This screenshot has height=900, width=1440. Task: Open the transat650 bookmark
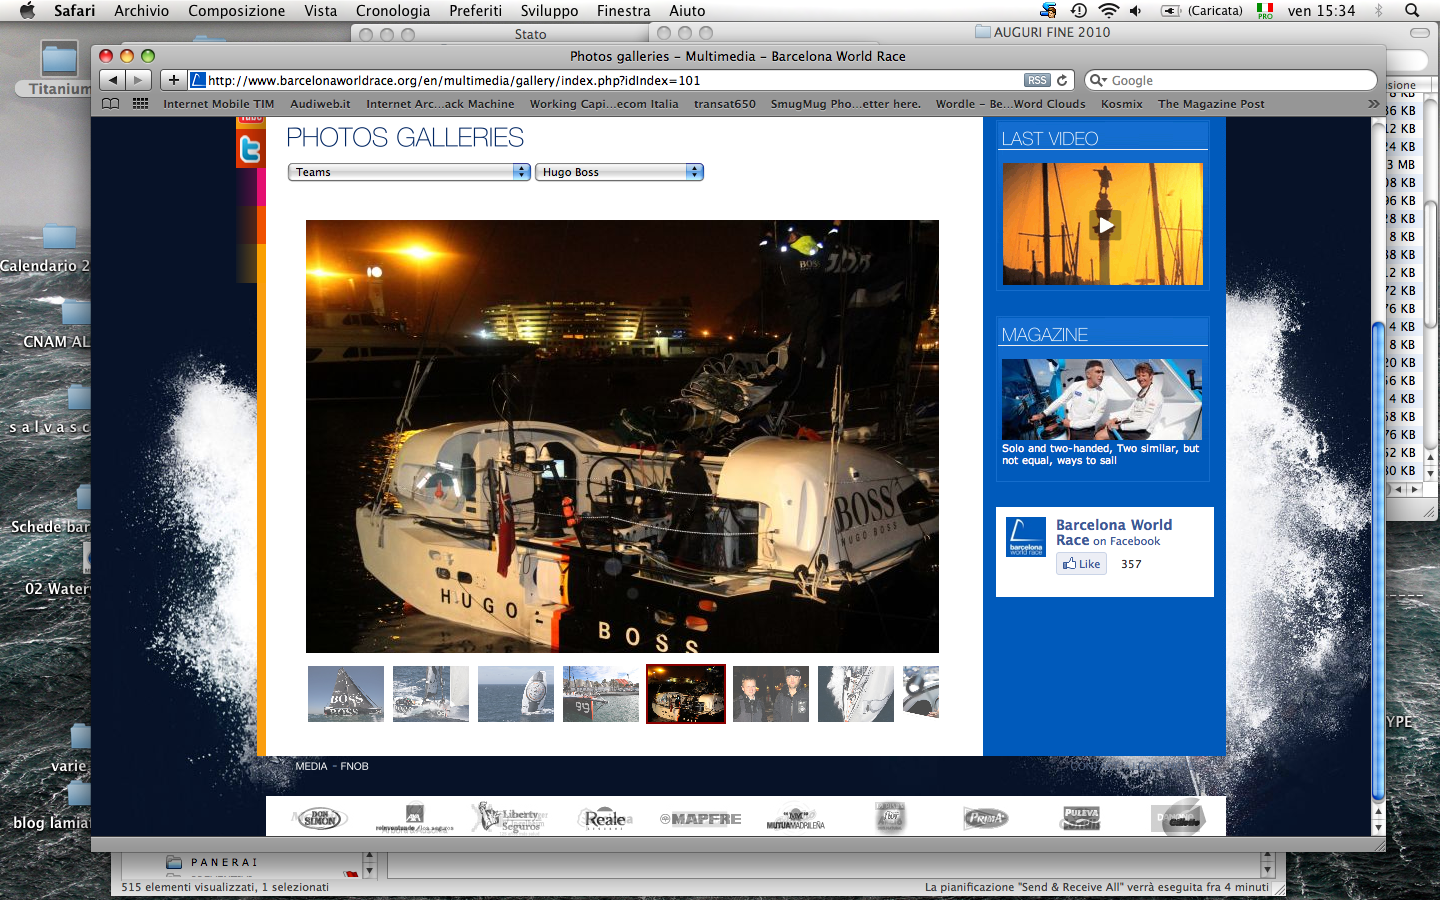(x=725, y=104)
